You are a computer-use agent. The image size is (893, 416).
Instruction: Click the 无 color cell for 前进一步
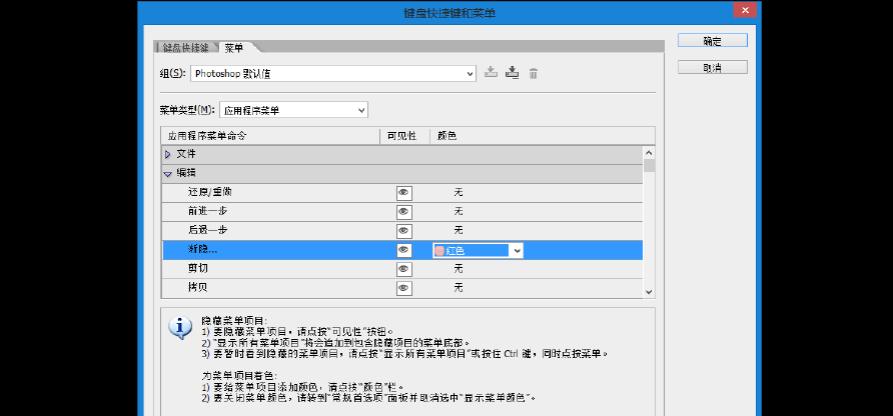(x=458, y=211)
